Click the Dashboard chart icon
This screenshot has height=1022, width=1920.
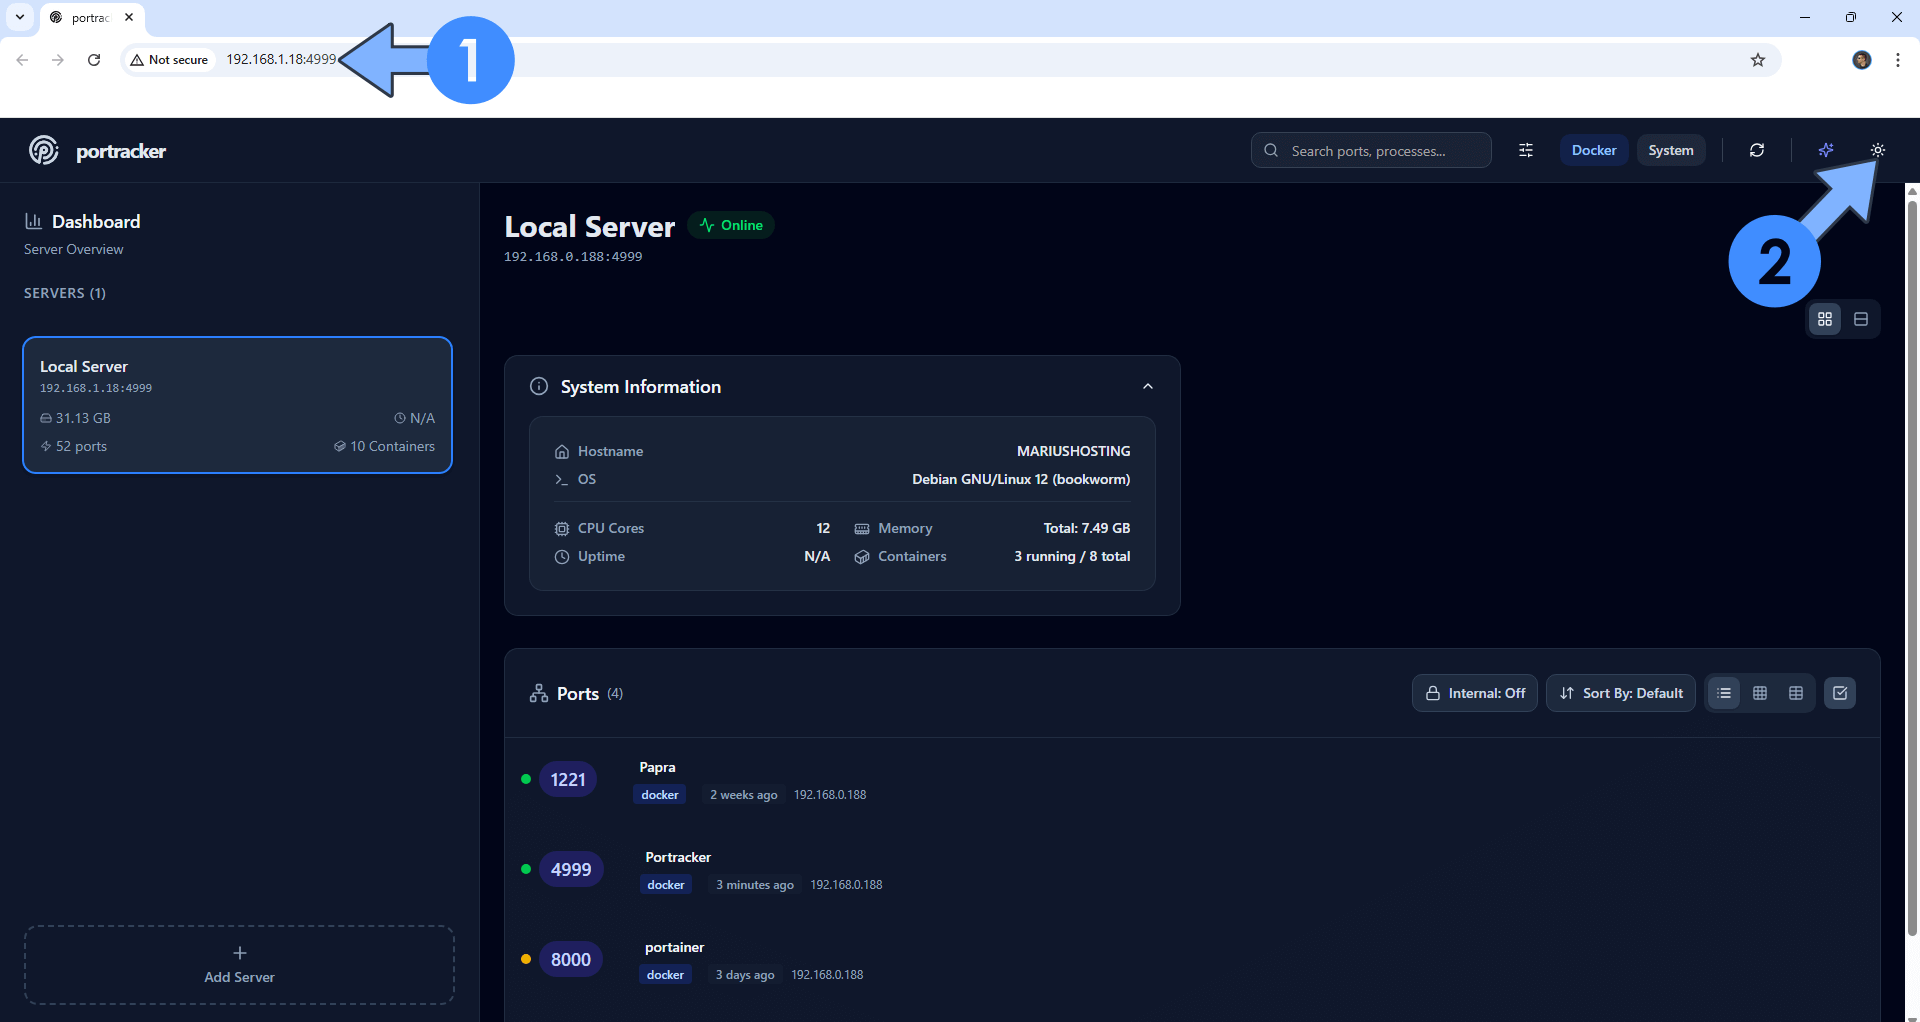(x=33, y=221)
